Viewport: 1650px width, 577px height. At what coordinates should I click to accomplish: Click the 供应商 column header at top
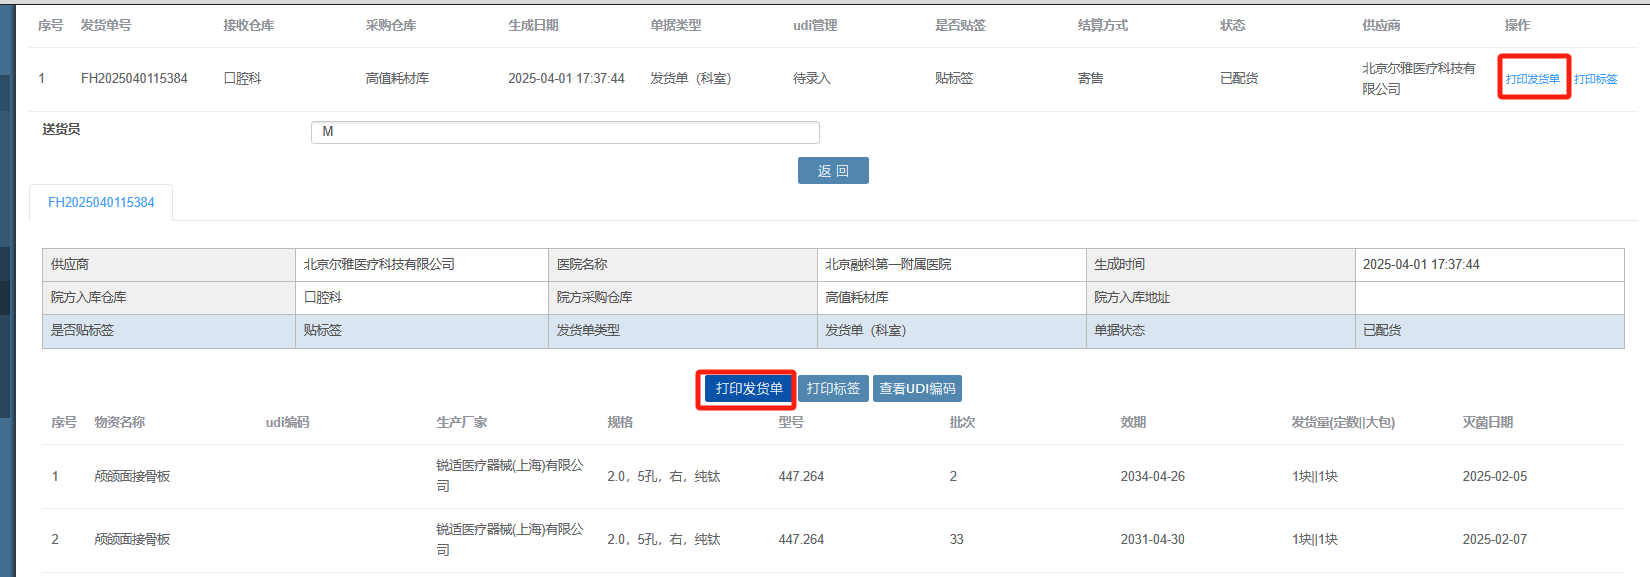(x=1381, y=25)
